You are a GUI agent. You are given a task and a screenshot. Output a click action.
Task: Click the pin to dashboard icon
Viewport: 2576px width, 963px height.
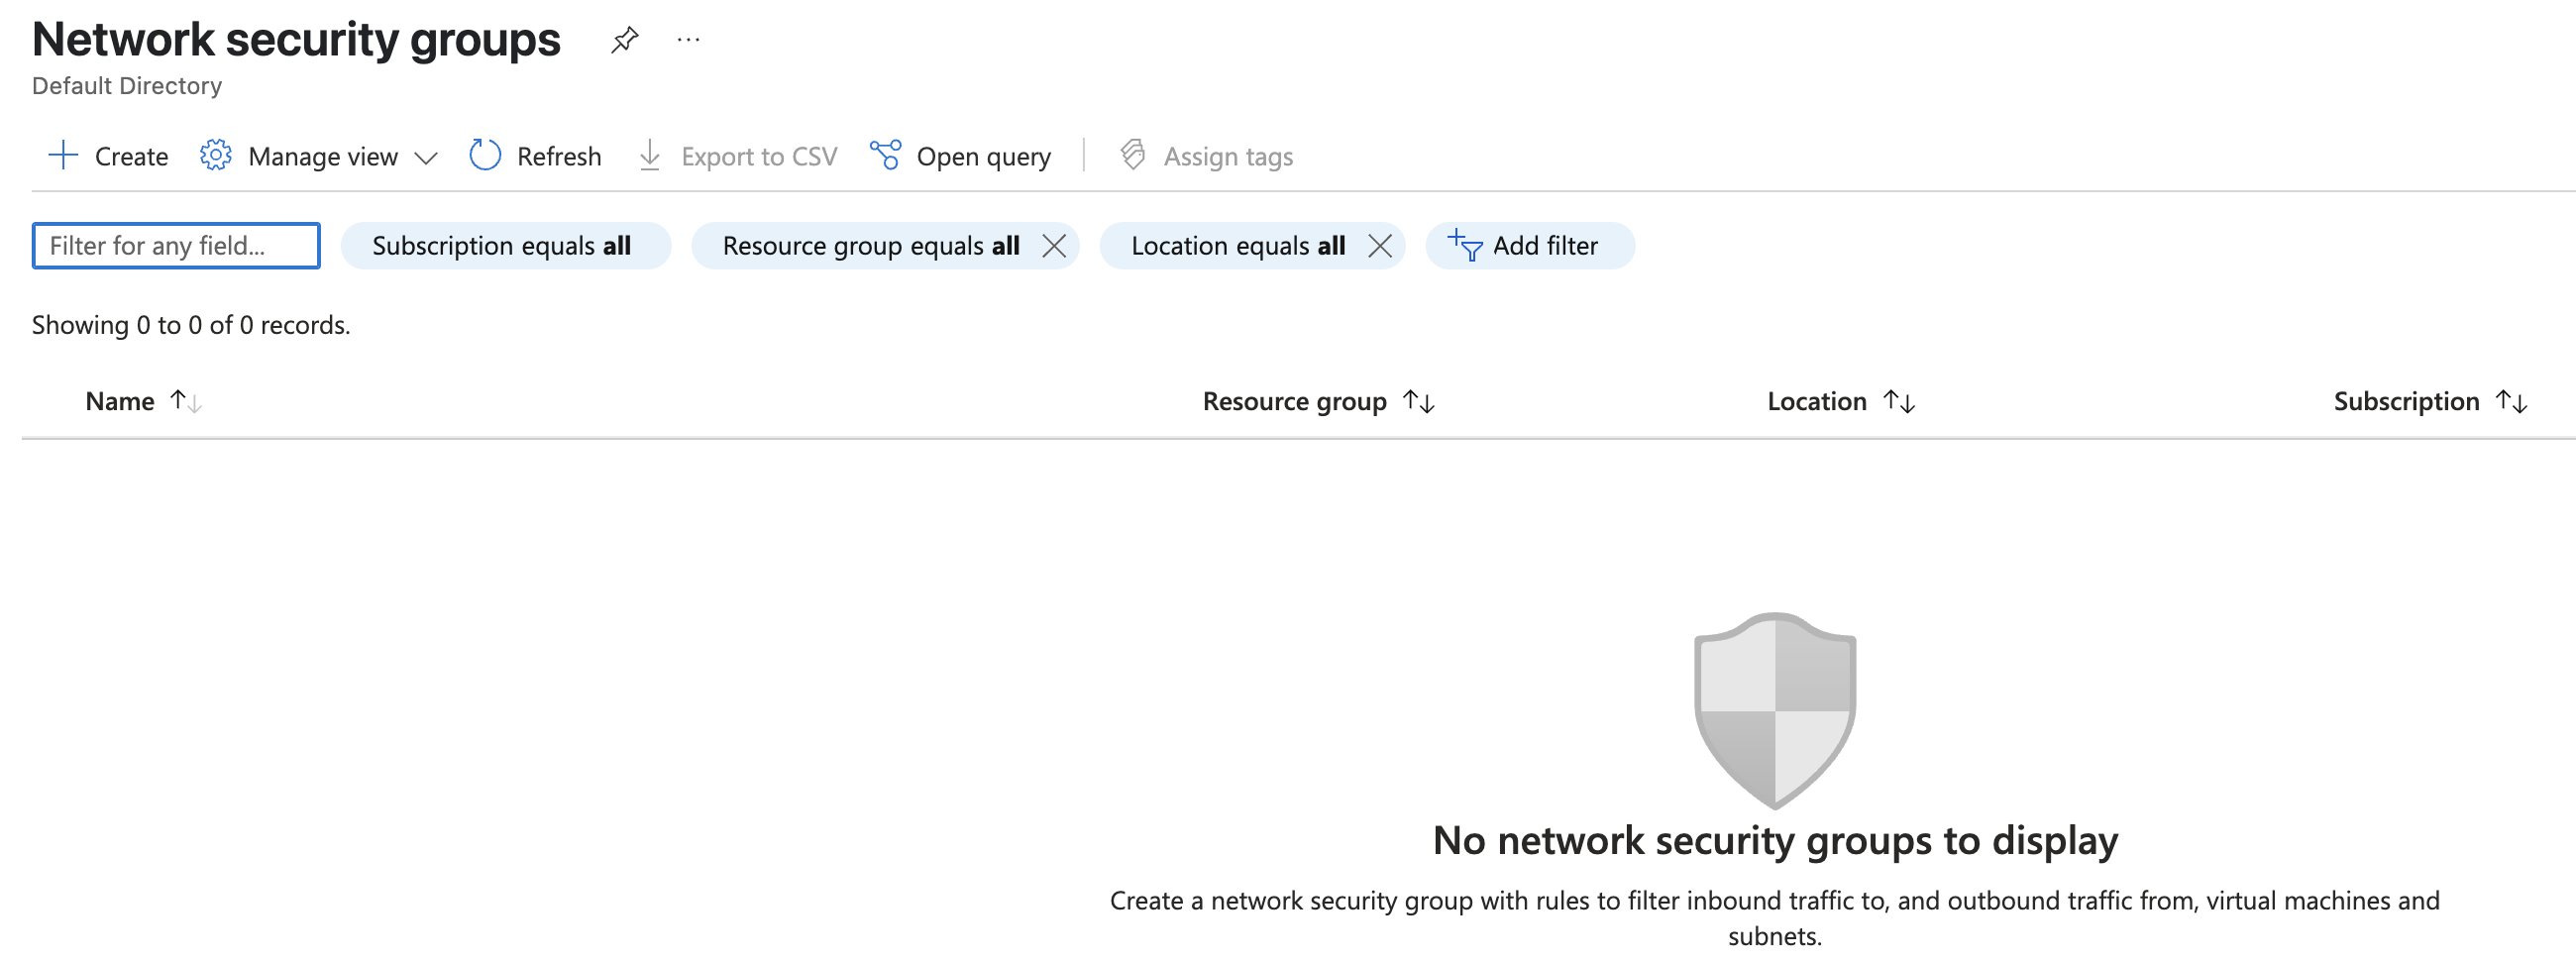tap(624, 40)
